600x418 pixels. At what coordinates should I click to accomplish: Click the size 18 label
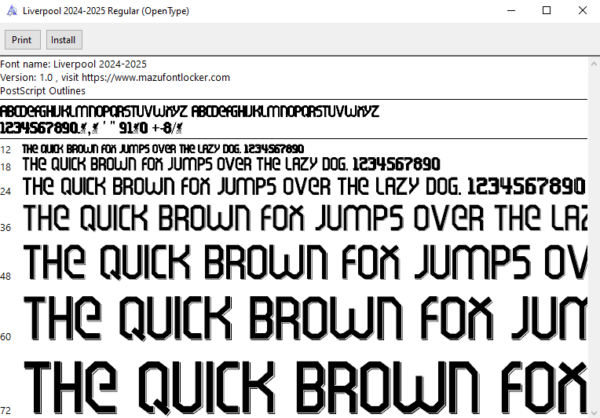6,167
